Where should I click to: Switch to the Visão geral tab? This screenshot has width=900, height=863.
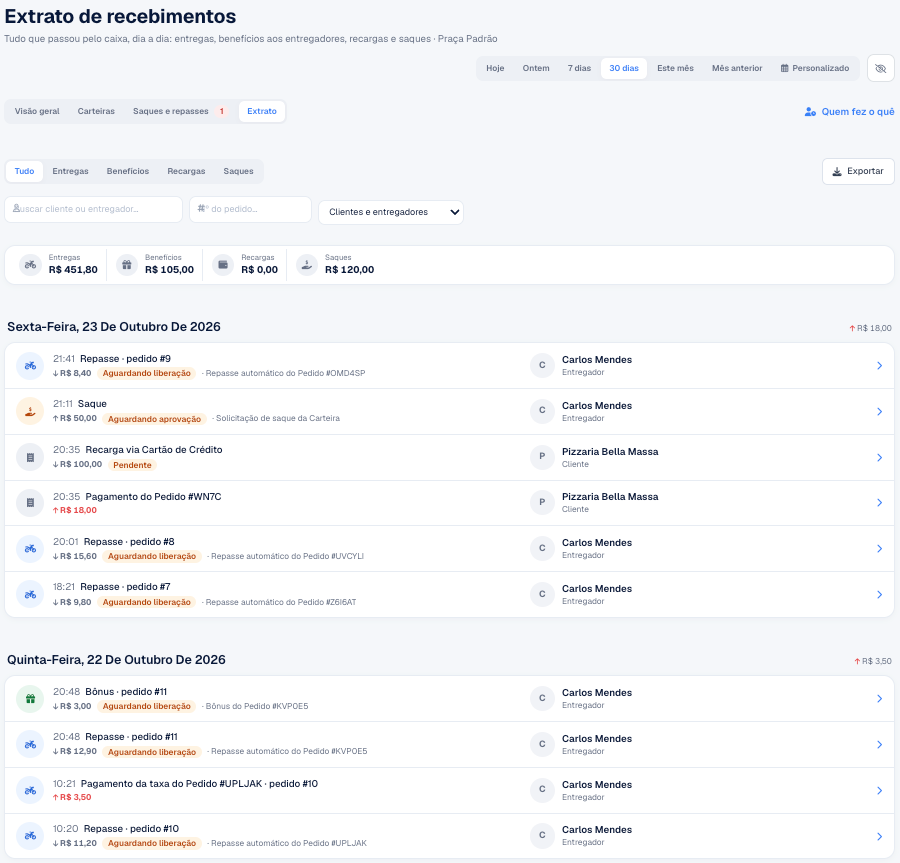[37, 111]
